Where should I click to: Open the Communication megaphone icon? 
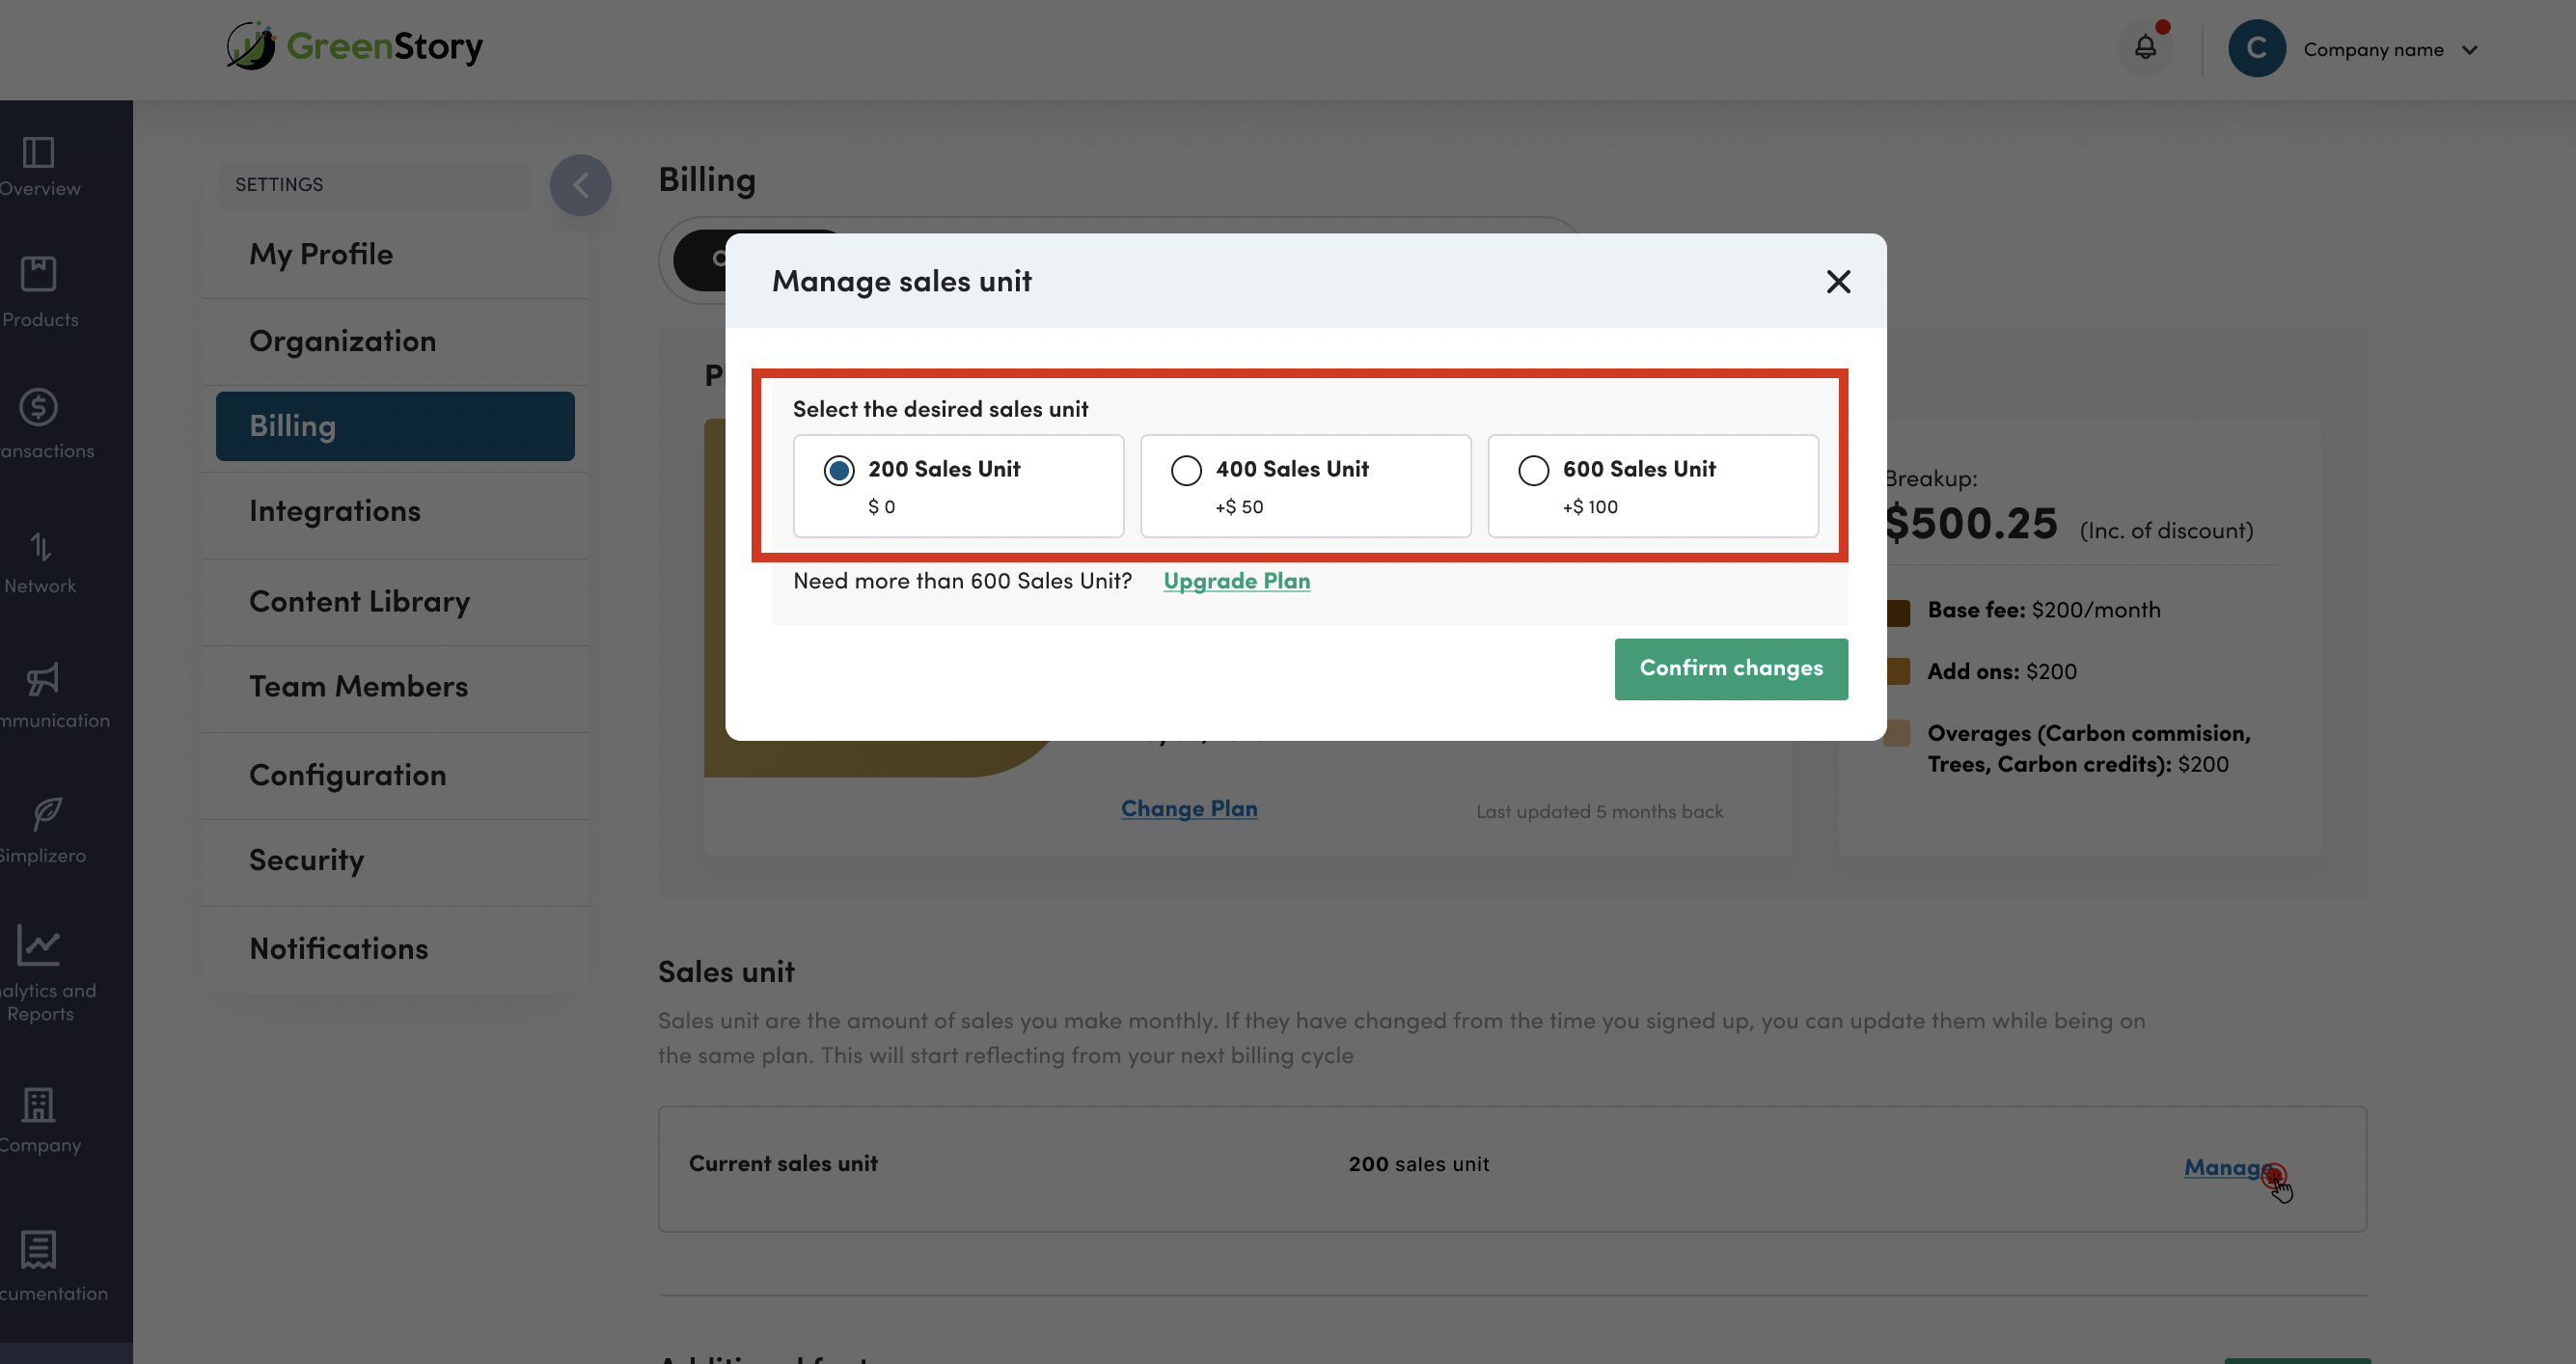pyautogui.click(x=42, y=680)
